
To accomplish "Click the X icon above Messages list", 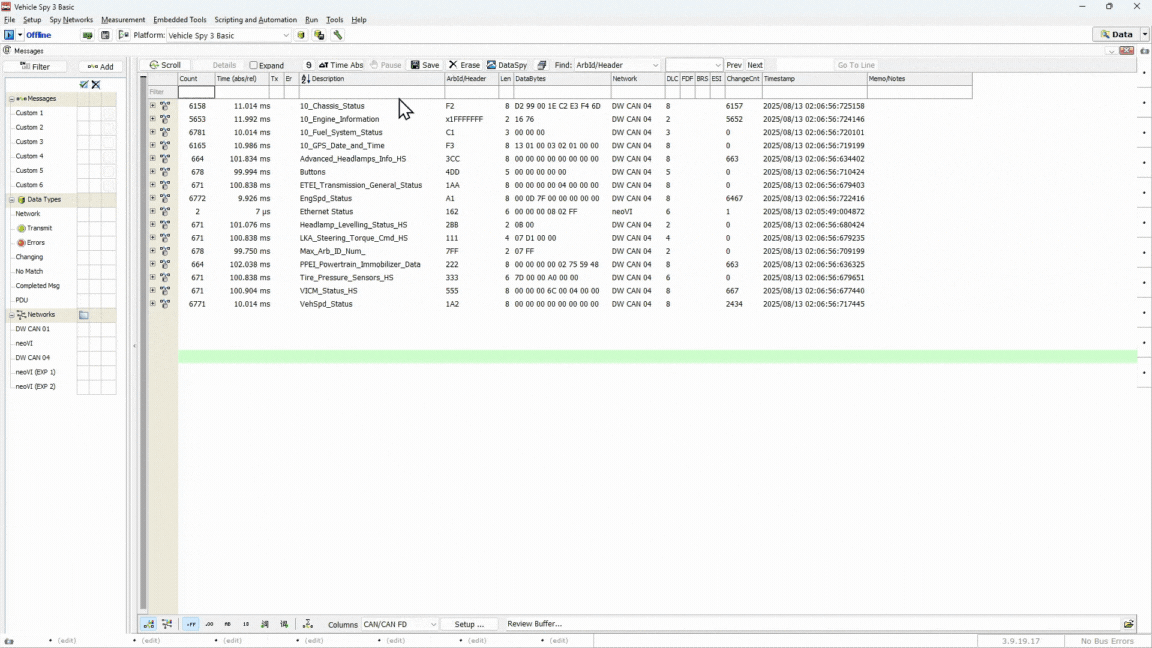I will click(x=96, y=85).
